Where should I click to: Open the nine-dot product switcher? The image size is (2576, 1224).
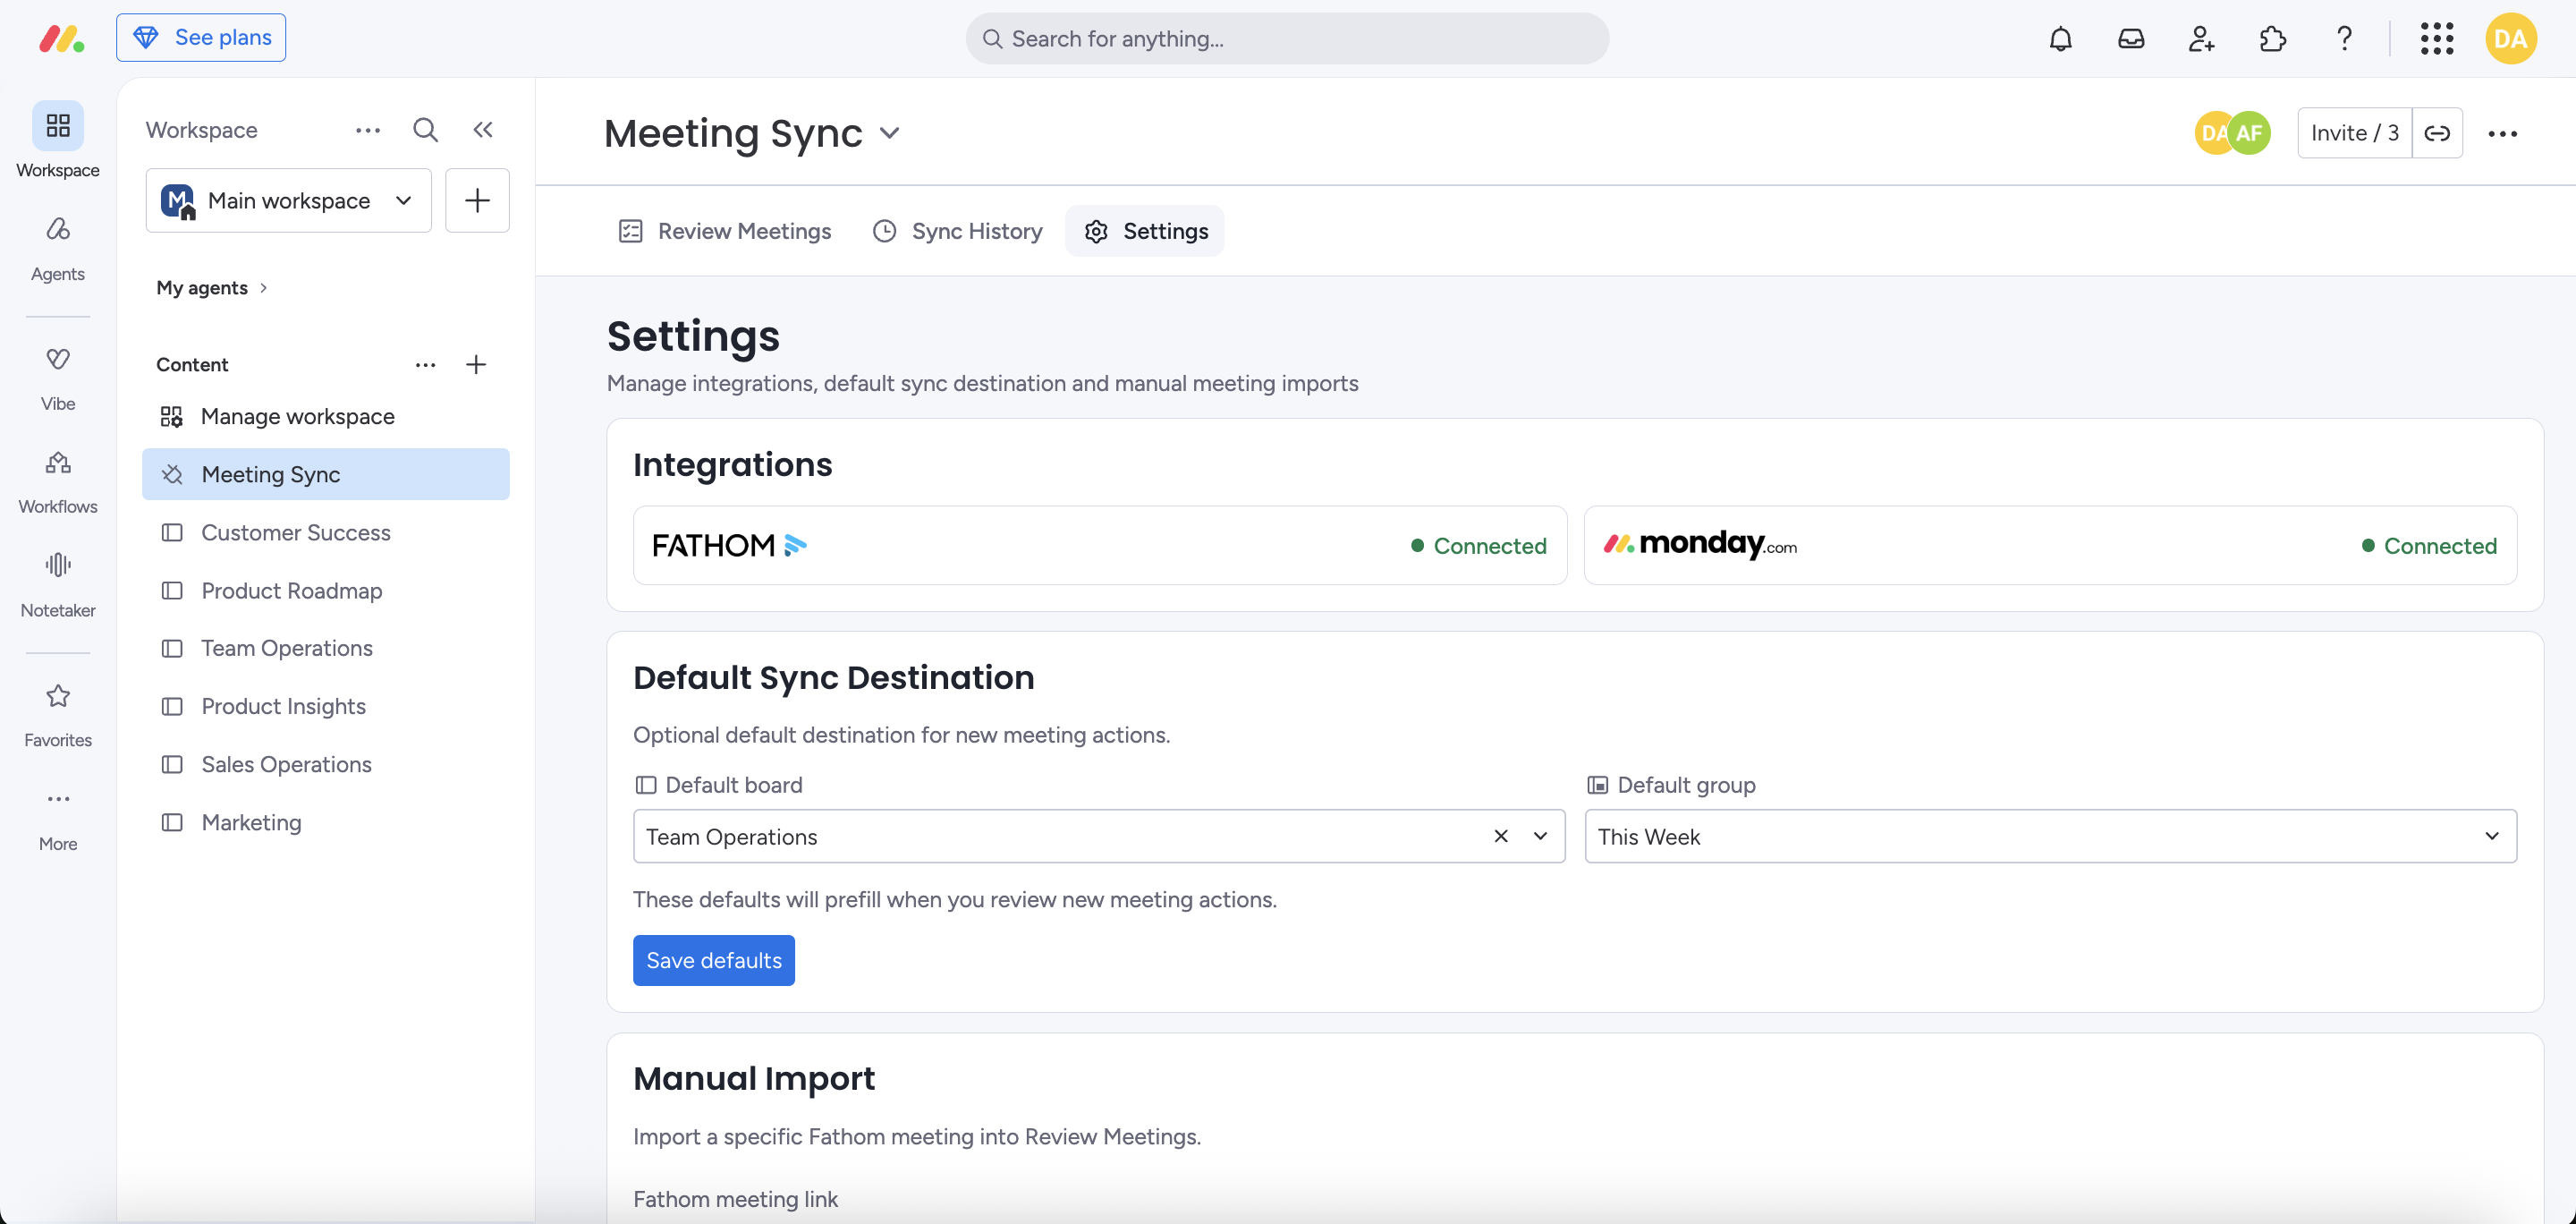2437,39
